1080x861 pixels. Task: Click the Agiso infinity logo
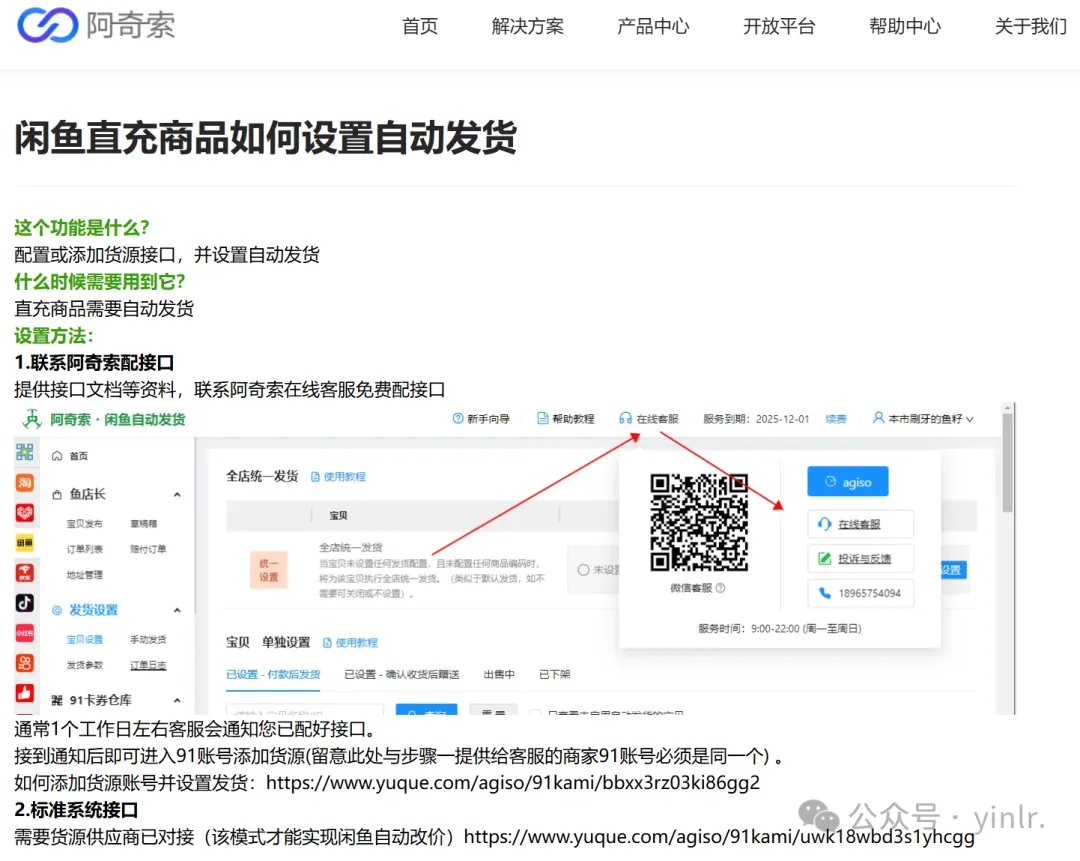(47, 25)
